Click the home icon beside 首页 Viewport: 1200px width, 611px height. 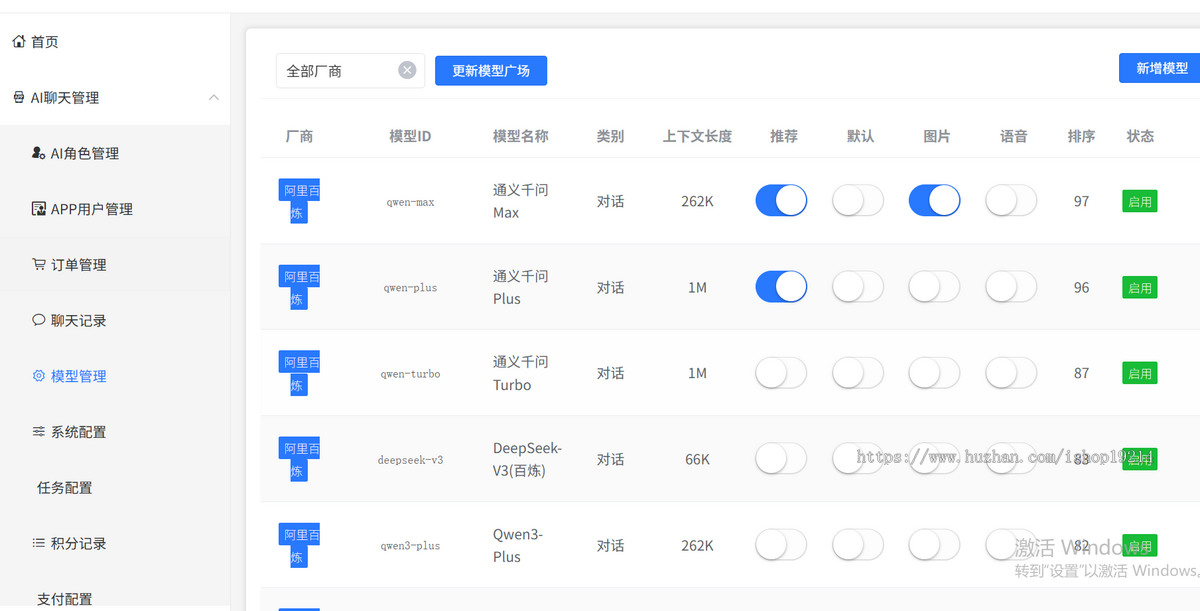(x=18, y=42)
